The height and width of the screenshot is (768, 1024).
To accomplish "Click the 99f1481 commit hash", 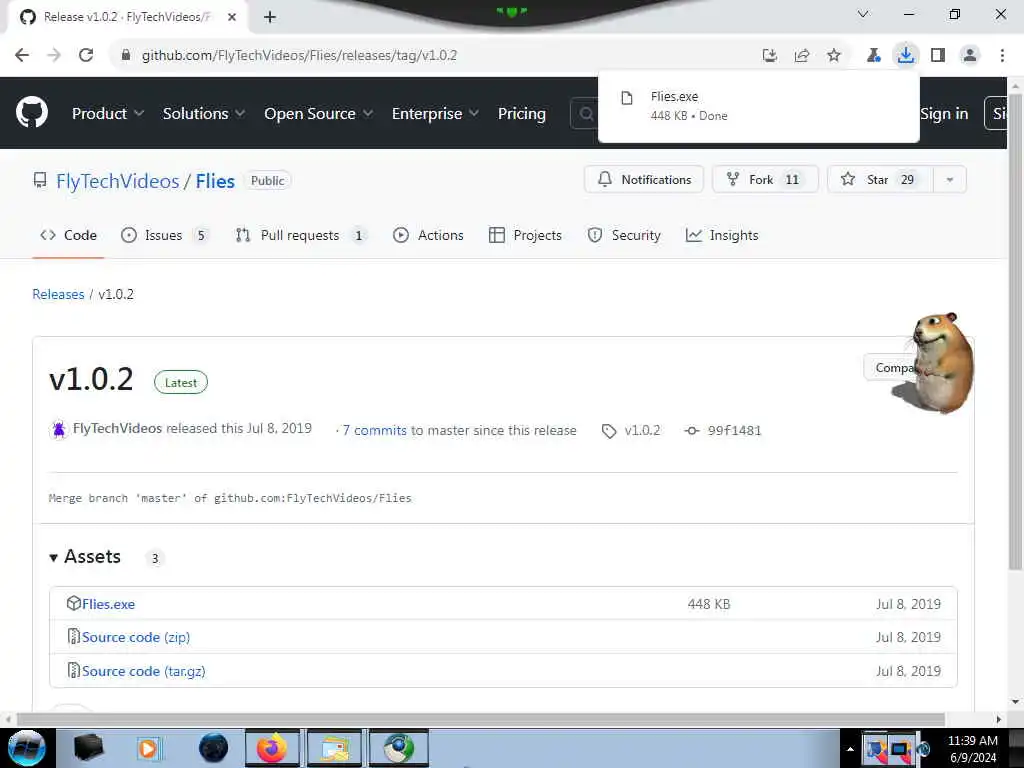I will 734,430.
